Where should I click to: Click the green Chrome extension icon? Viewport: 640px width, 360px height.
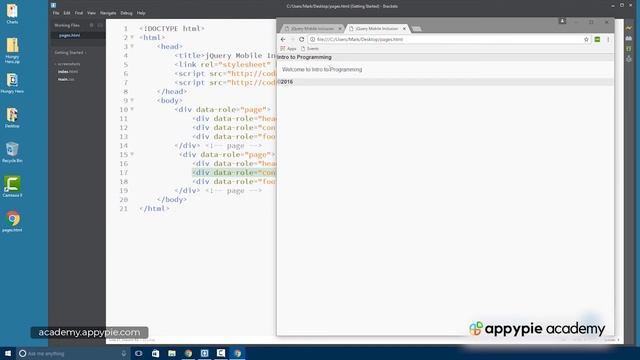coord(597,40)
